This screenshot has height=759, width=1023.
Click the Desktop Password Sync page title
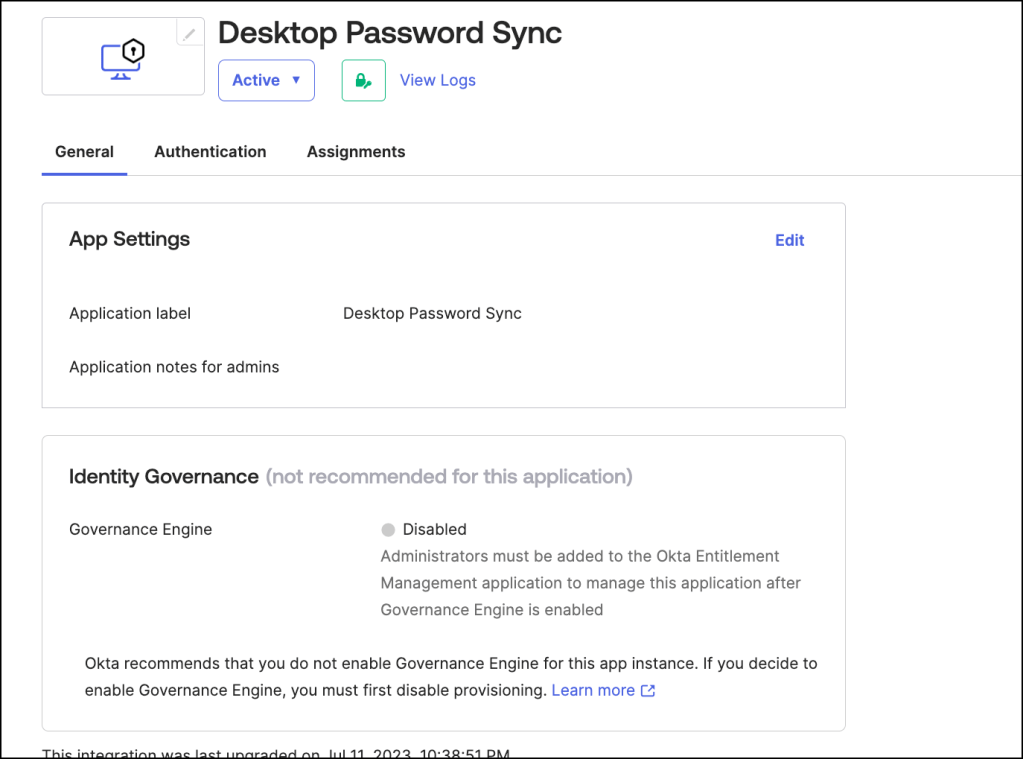pyautogui.click(x=390, y=33)
